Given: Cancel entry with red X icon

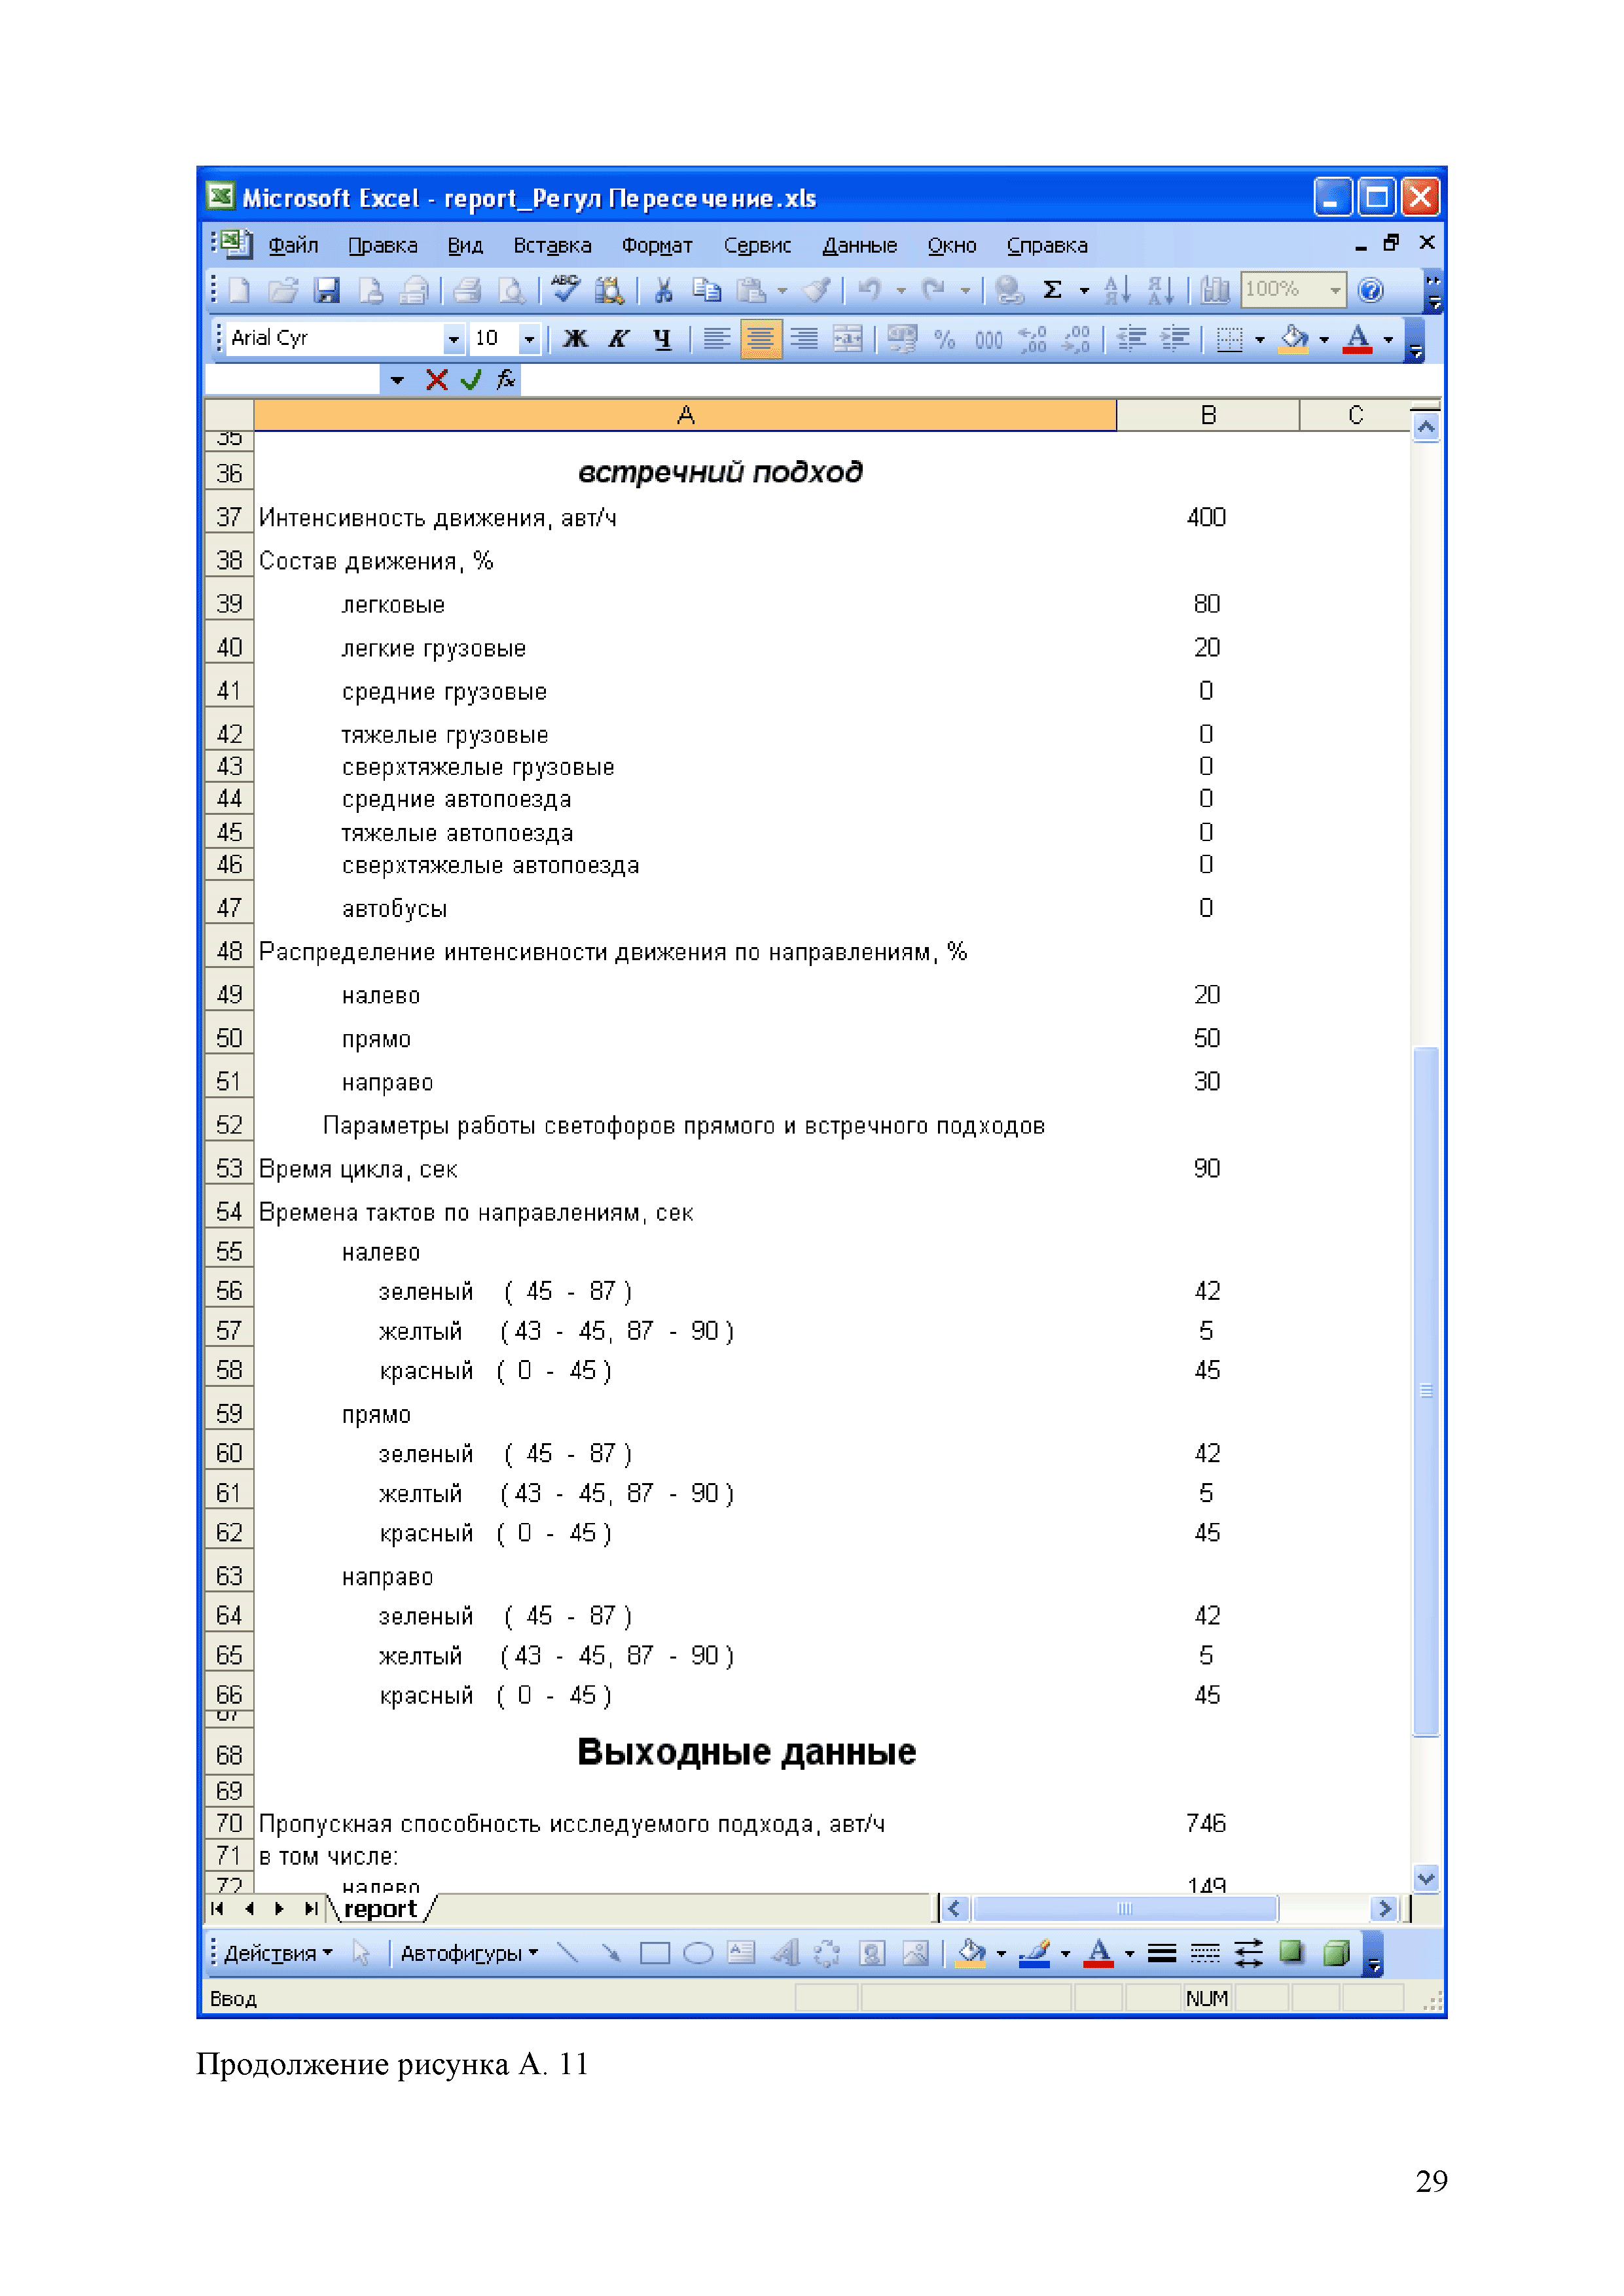Looking at the screenshot, I should (436, 380).
